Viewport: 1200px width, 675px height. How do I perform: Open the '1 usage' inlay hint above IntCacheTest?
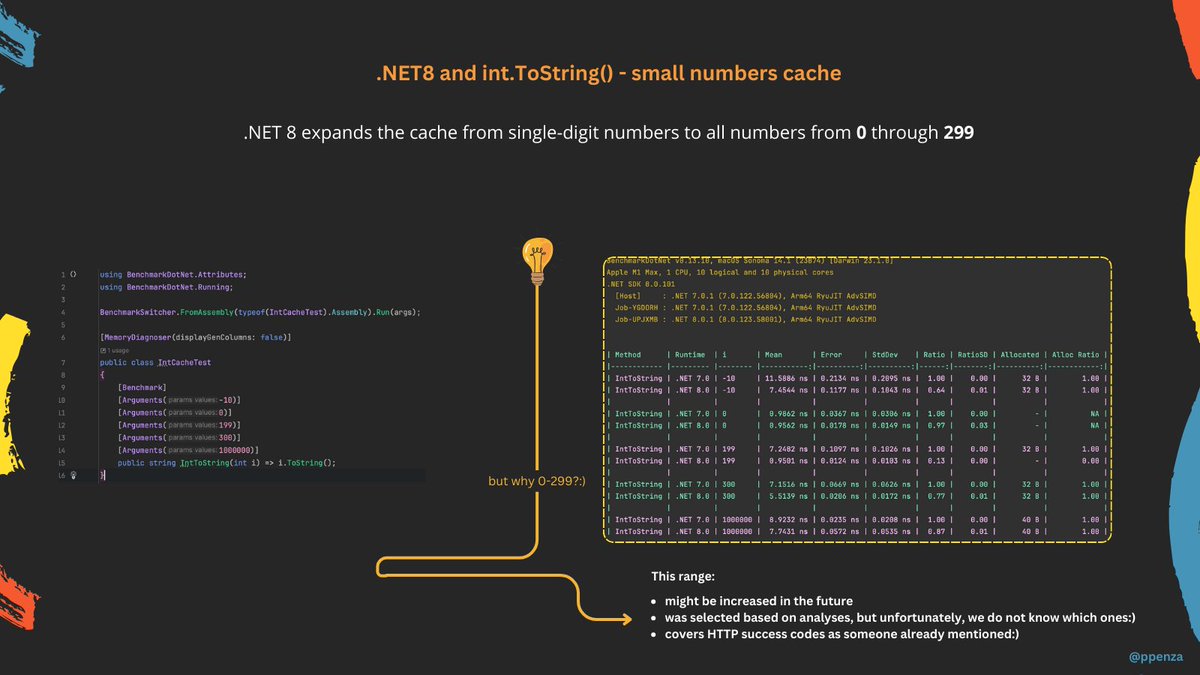click(115, 349)
